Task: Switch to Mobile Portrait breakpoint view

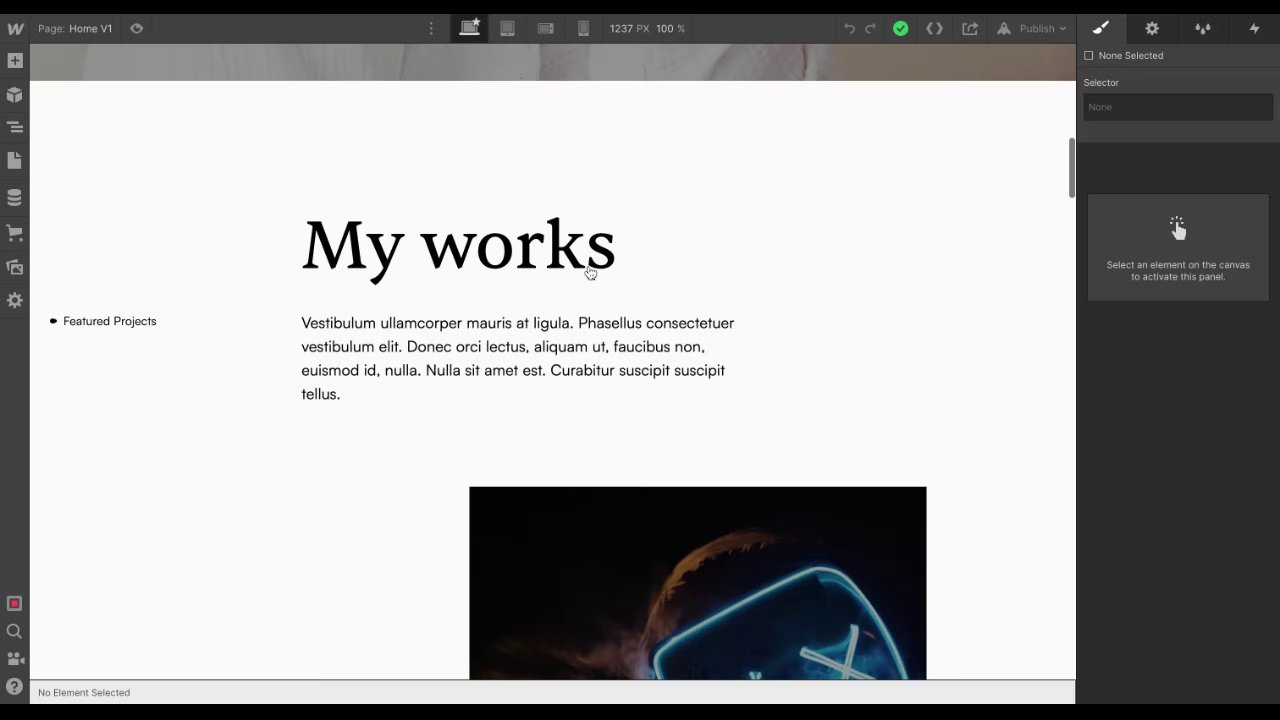Action: coord(583,28)
